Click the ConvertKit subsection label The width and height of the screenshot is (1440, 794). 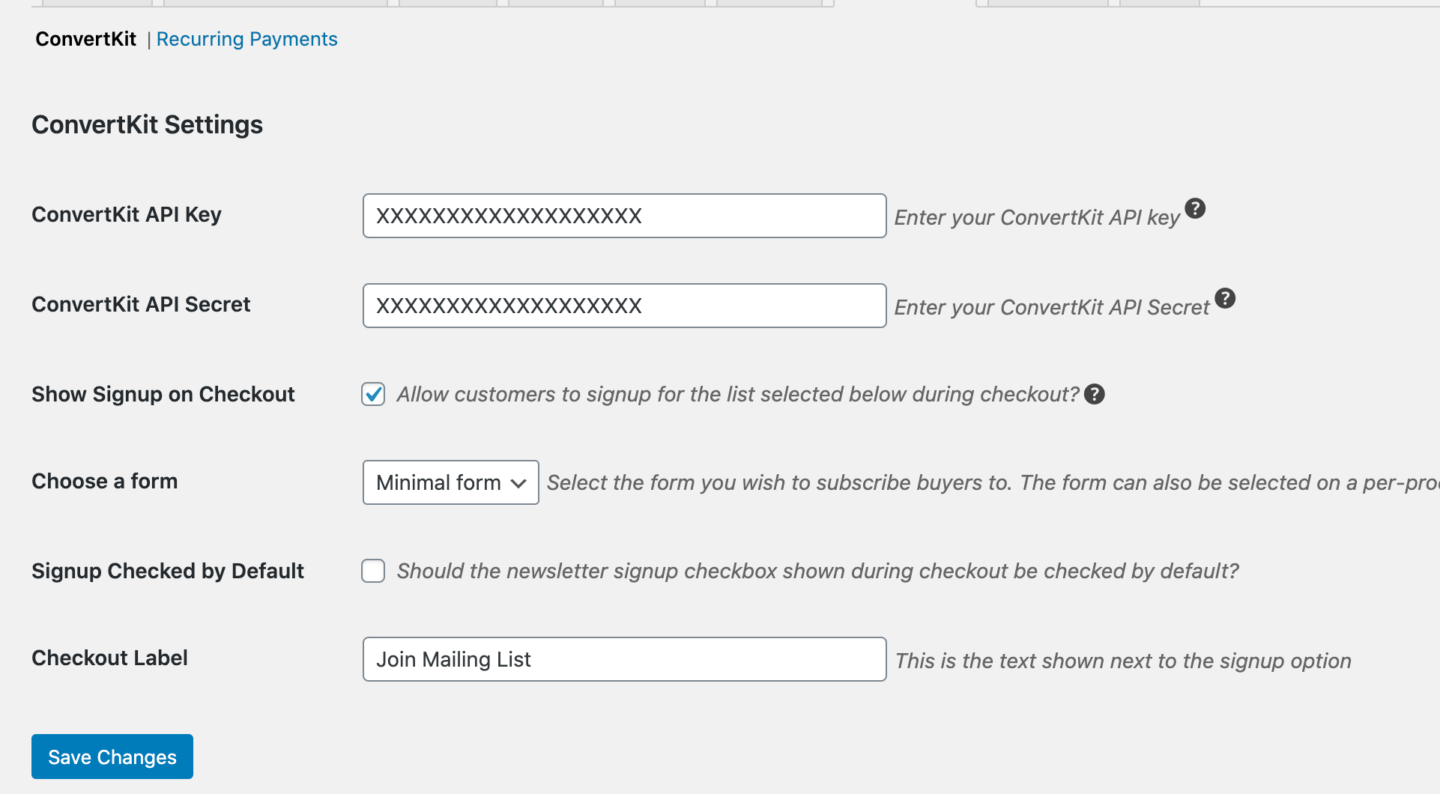pos(85,38)
